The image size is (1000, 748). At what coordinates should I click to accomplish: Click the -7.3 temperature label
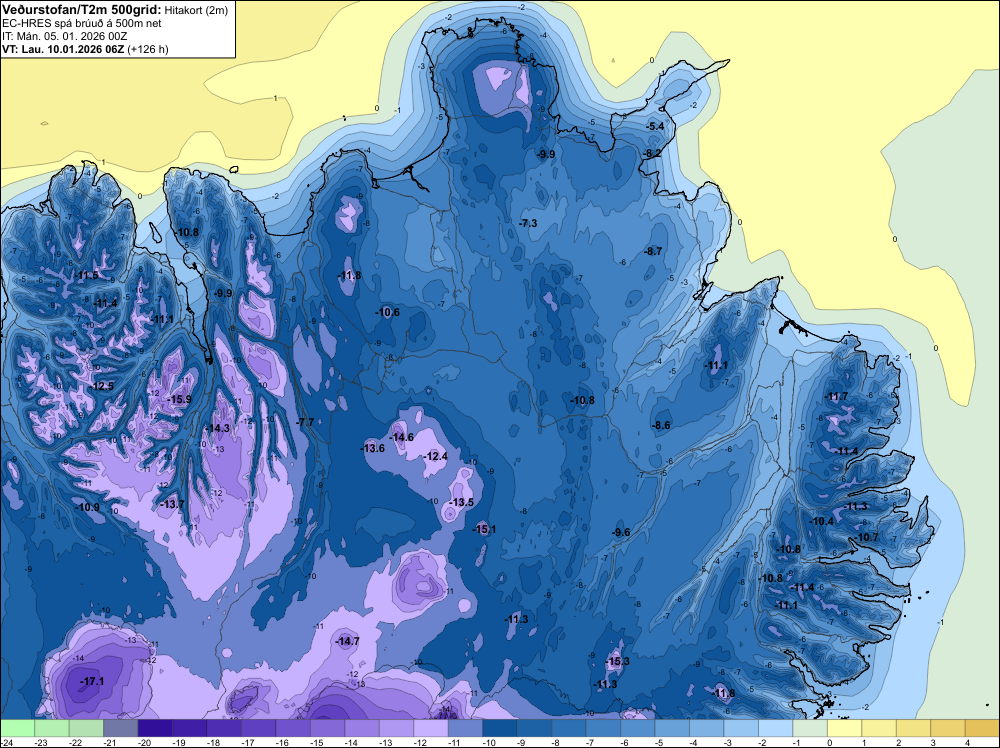[528, 223]
